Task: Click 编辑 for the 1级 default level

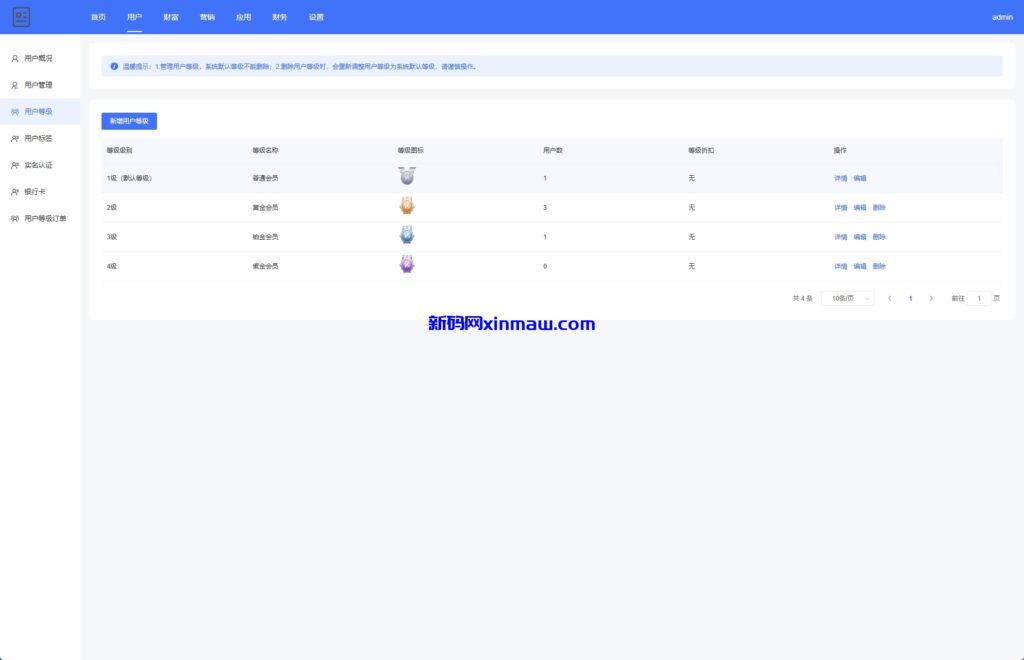Action: pos(859,178)
